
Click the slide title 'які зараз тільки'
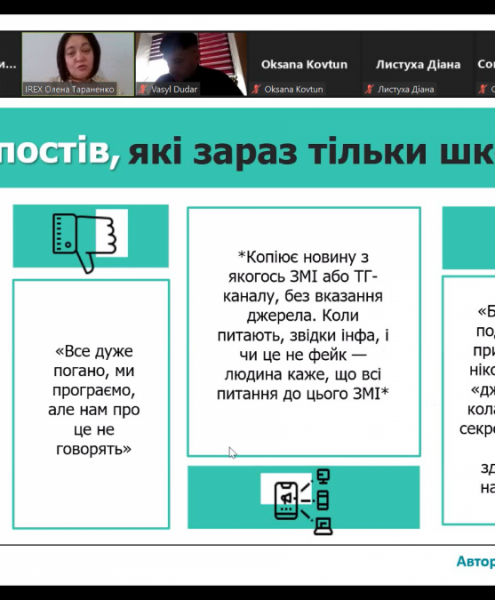coord(277,152)
